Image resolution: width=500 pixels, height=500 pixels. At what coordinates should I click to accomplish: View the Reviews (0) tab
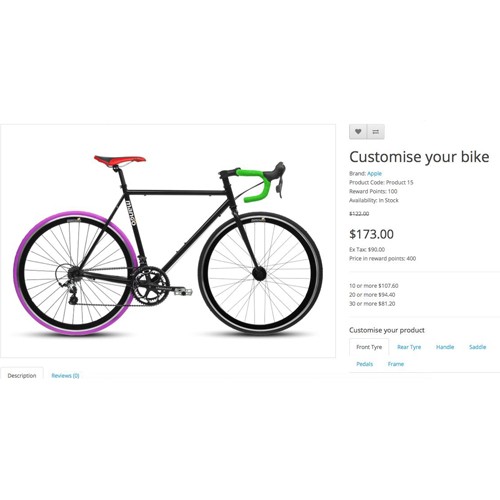click(x=65, y=376)
